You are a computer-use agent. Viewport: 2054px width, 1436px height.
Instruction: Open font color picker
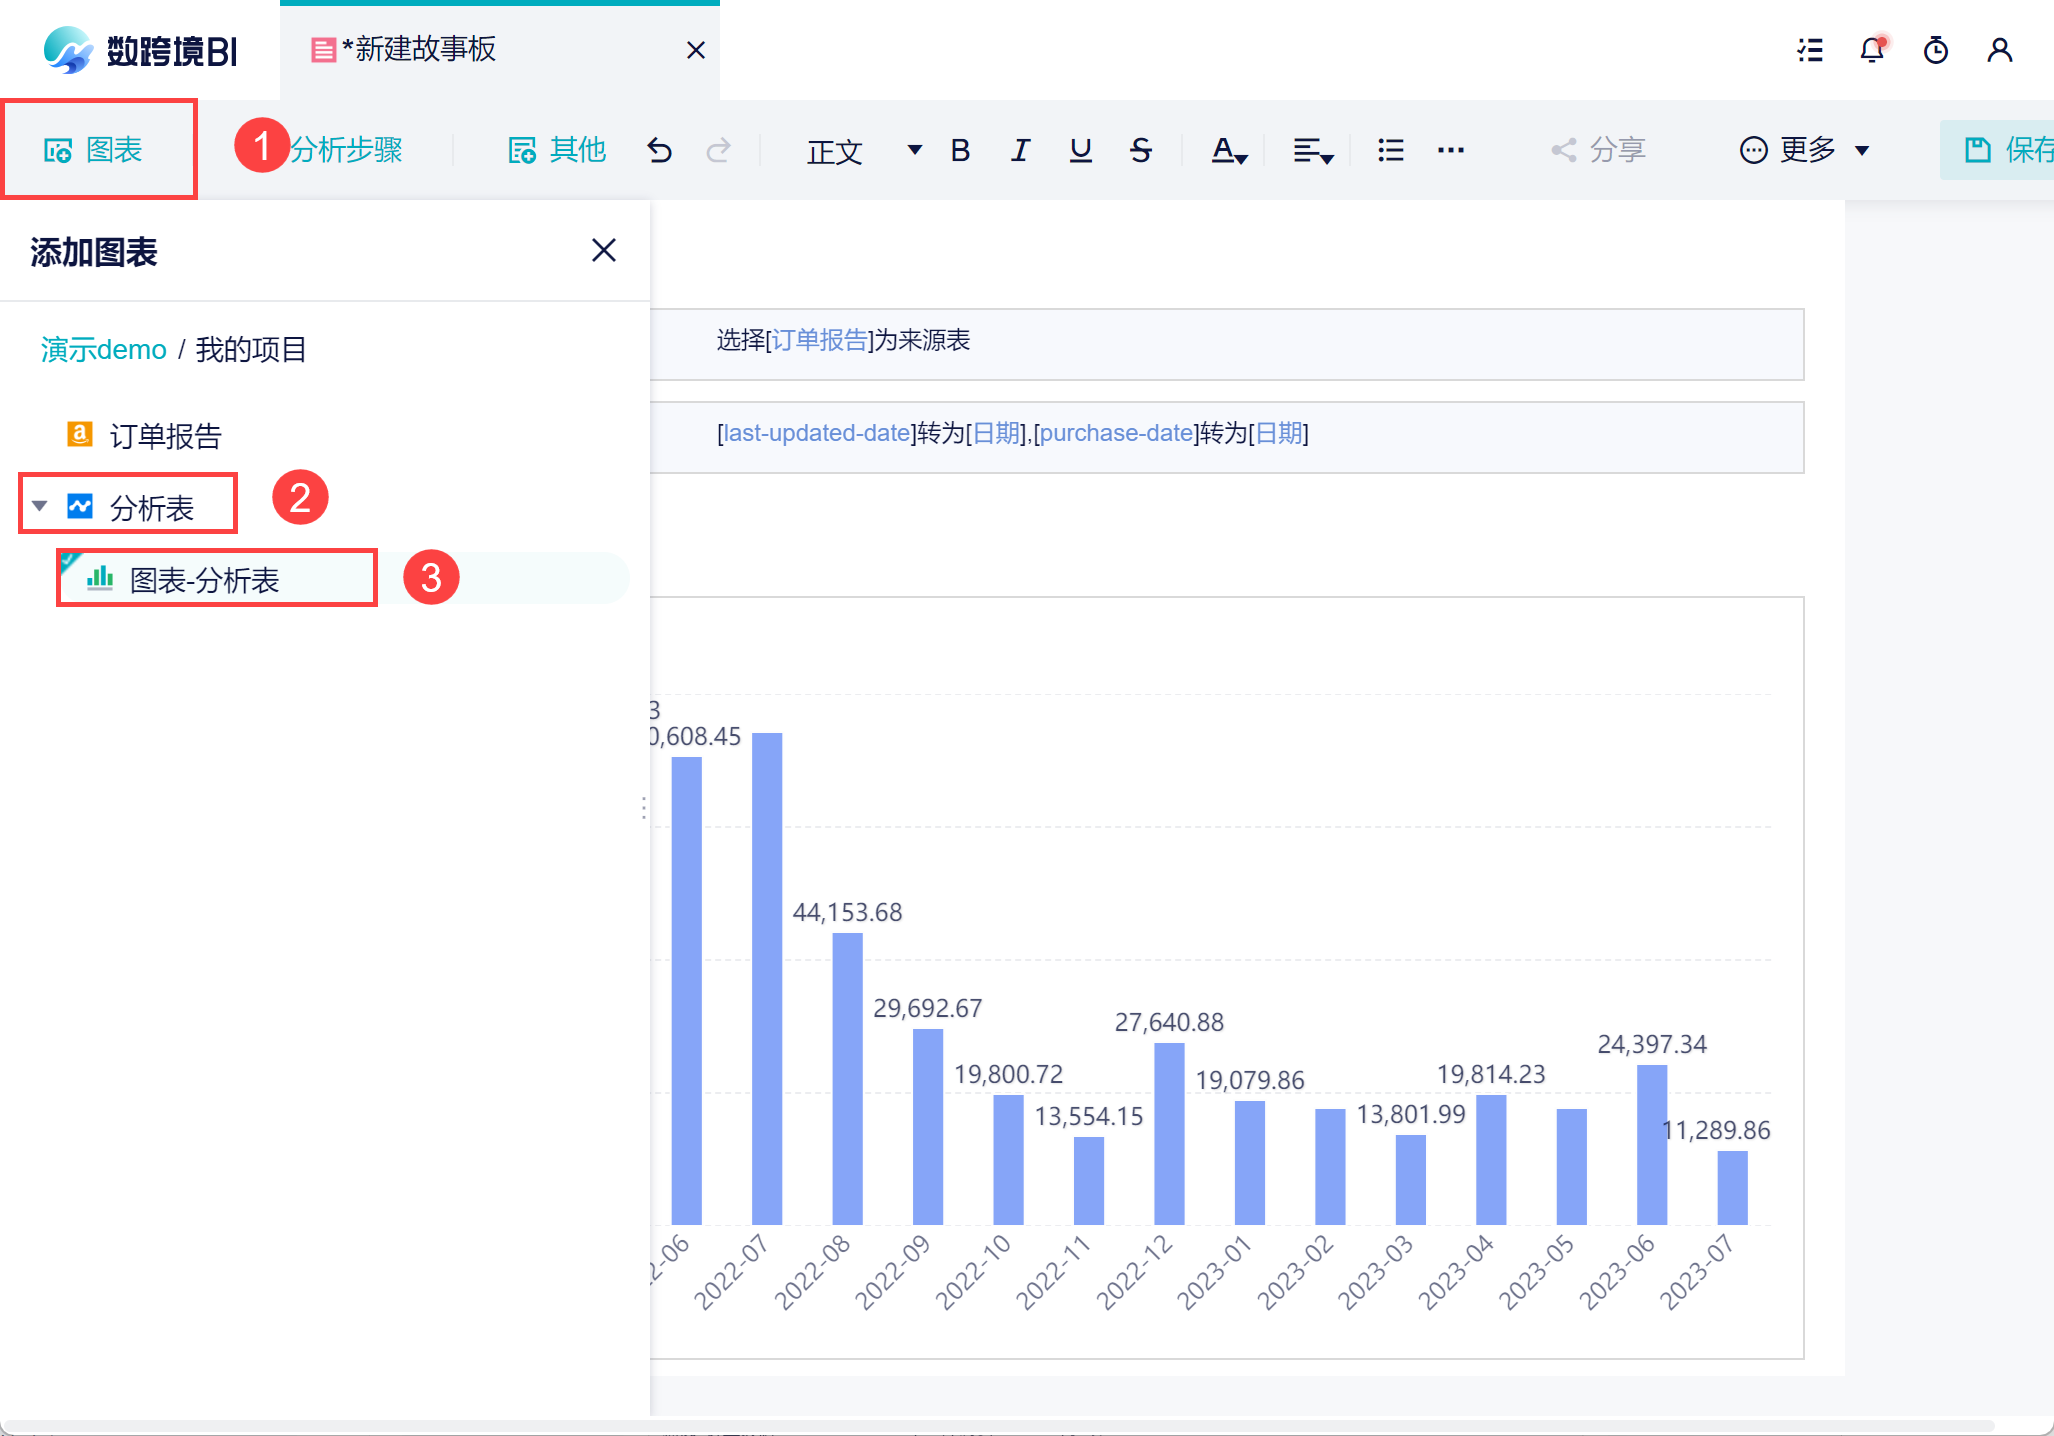pos(1229,151)
